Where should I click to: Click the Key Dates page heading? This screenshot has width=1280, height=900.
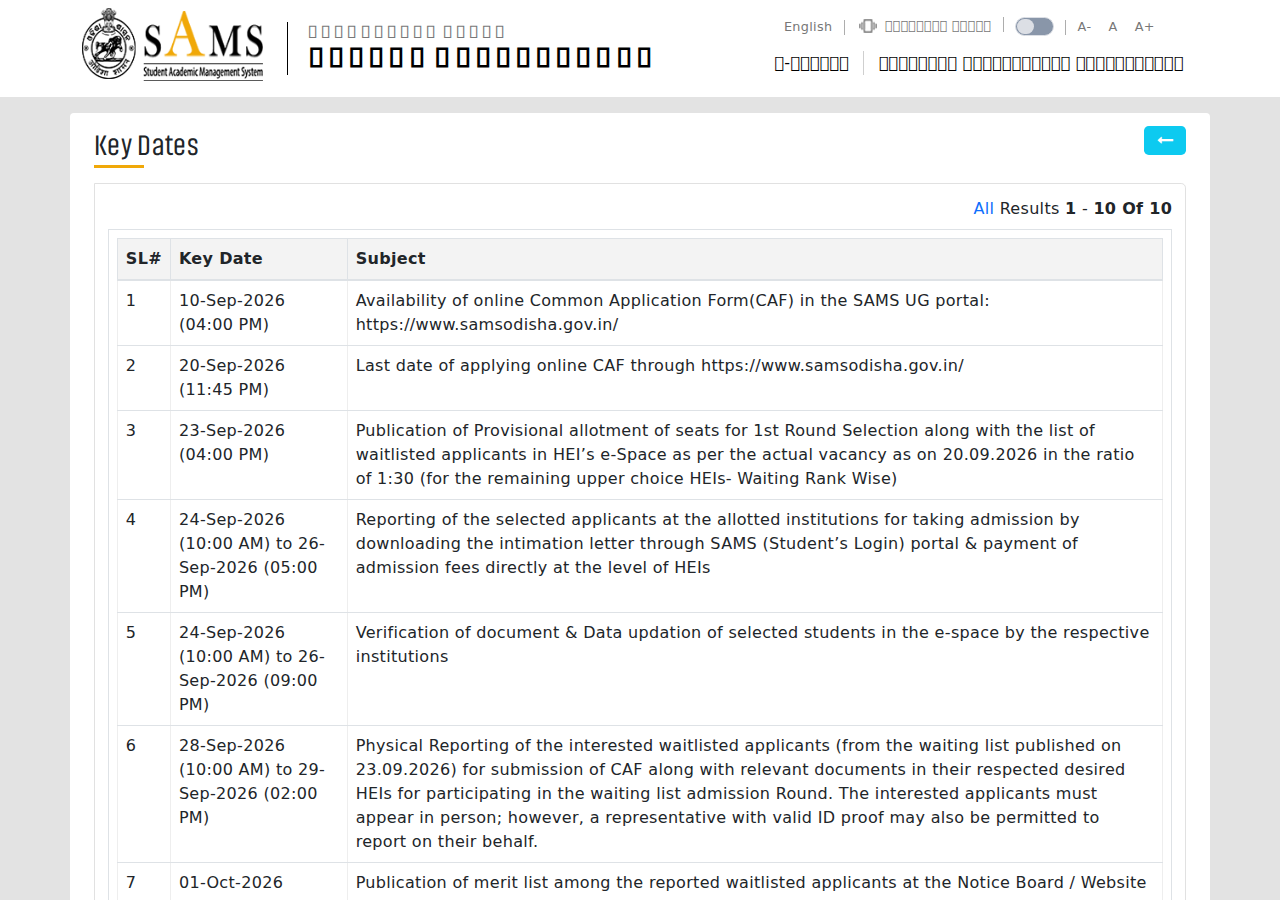(x=146, y=146)
